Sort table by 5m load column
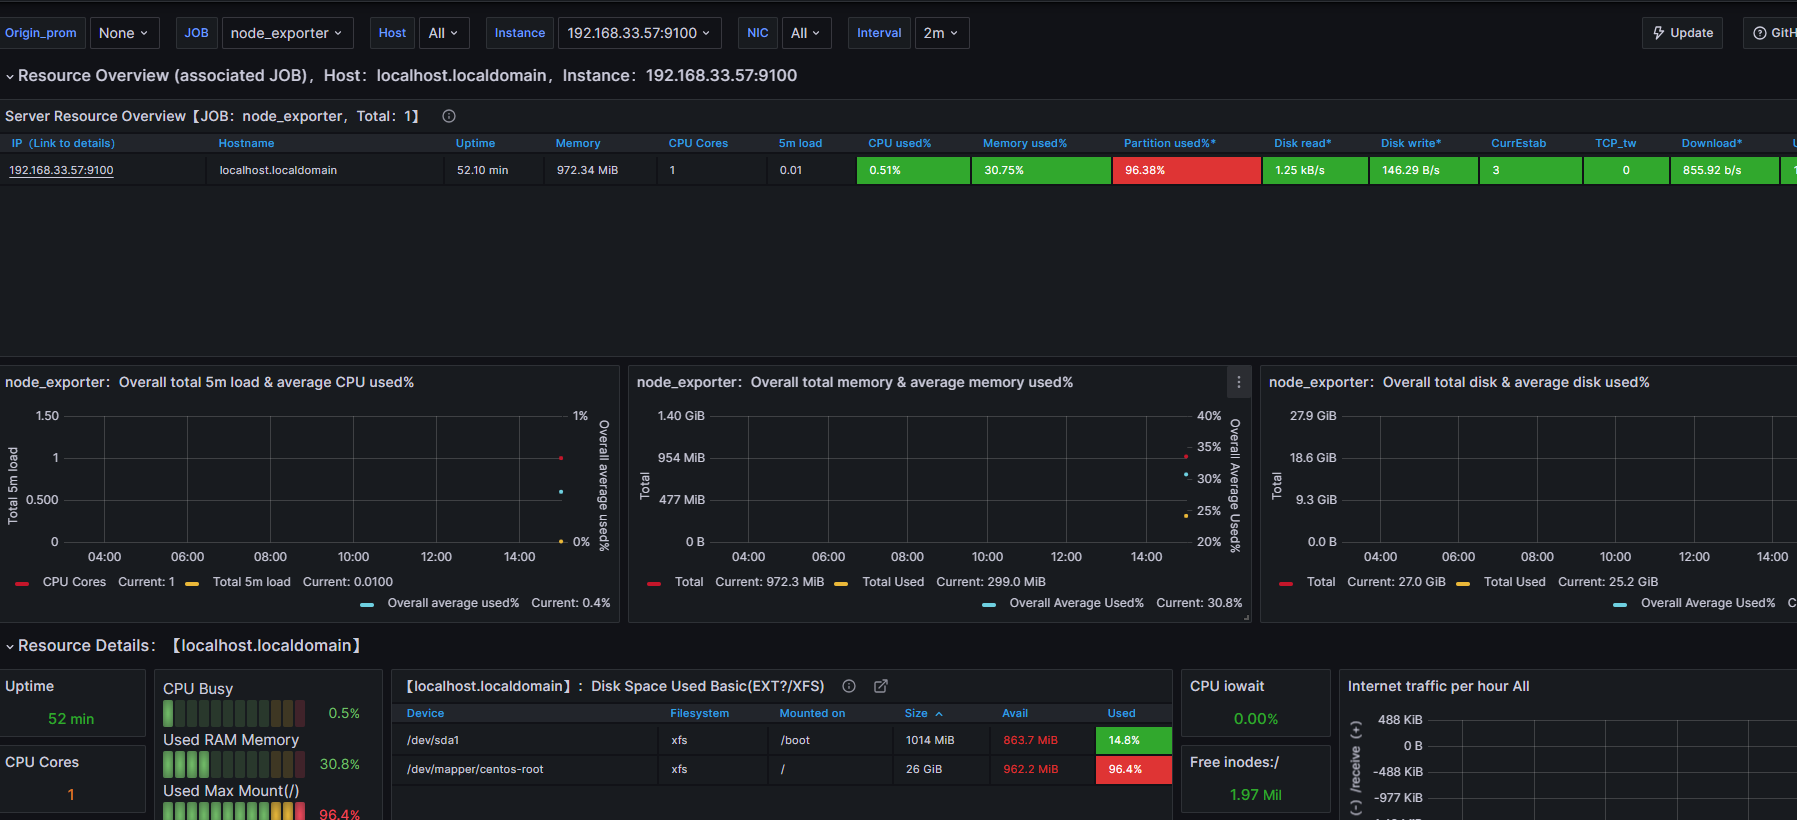The image size is (1797, 820). (800, 143)
